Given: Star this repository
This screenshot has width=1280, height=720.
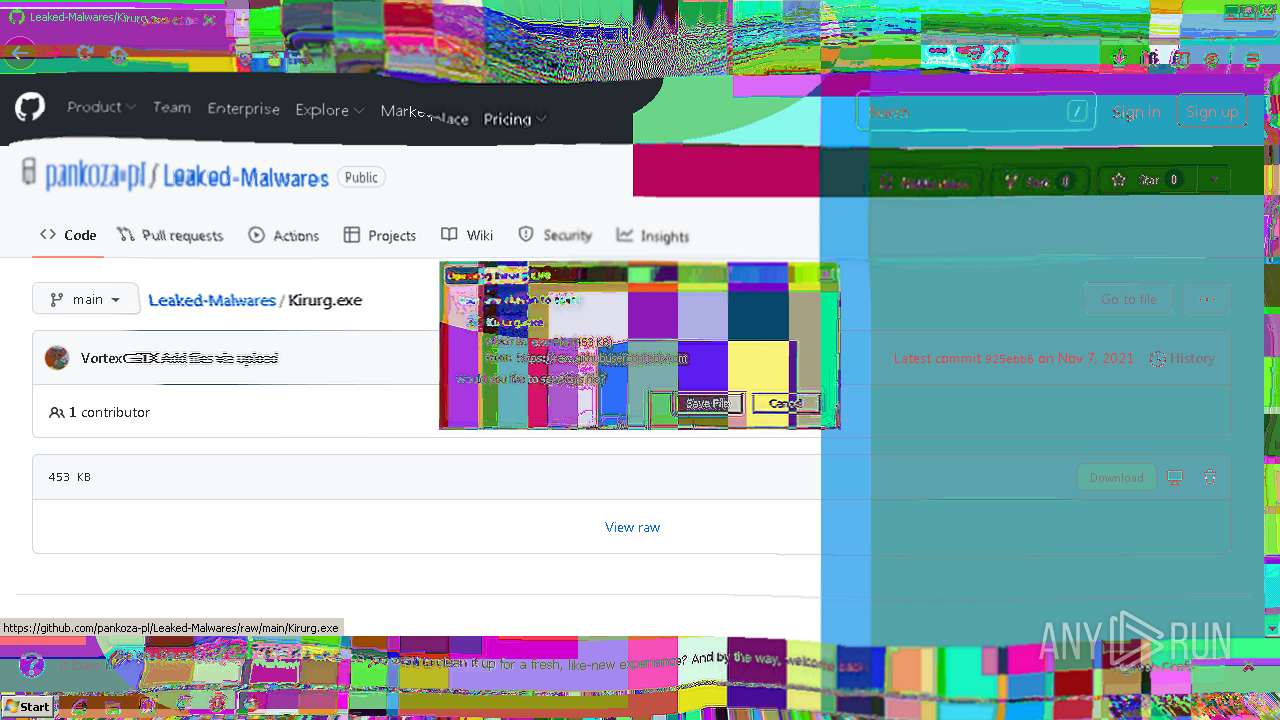Looking at the screenshot, I should tap(1147, 180).
